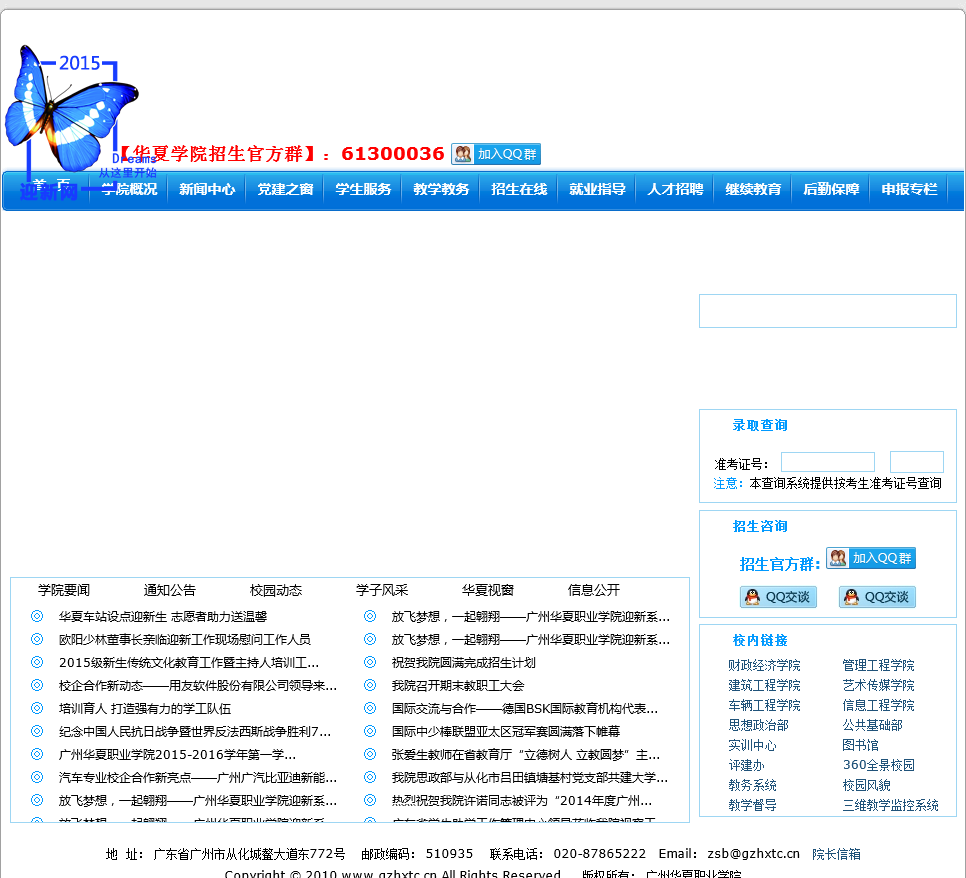Click bullet icon beside 培训育人 news item
This screenshot has width=966, height=878.
pyautogui.click(x=37, y=708)
